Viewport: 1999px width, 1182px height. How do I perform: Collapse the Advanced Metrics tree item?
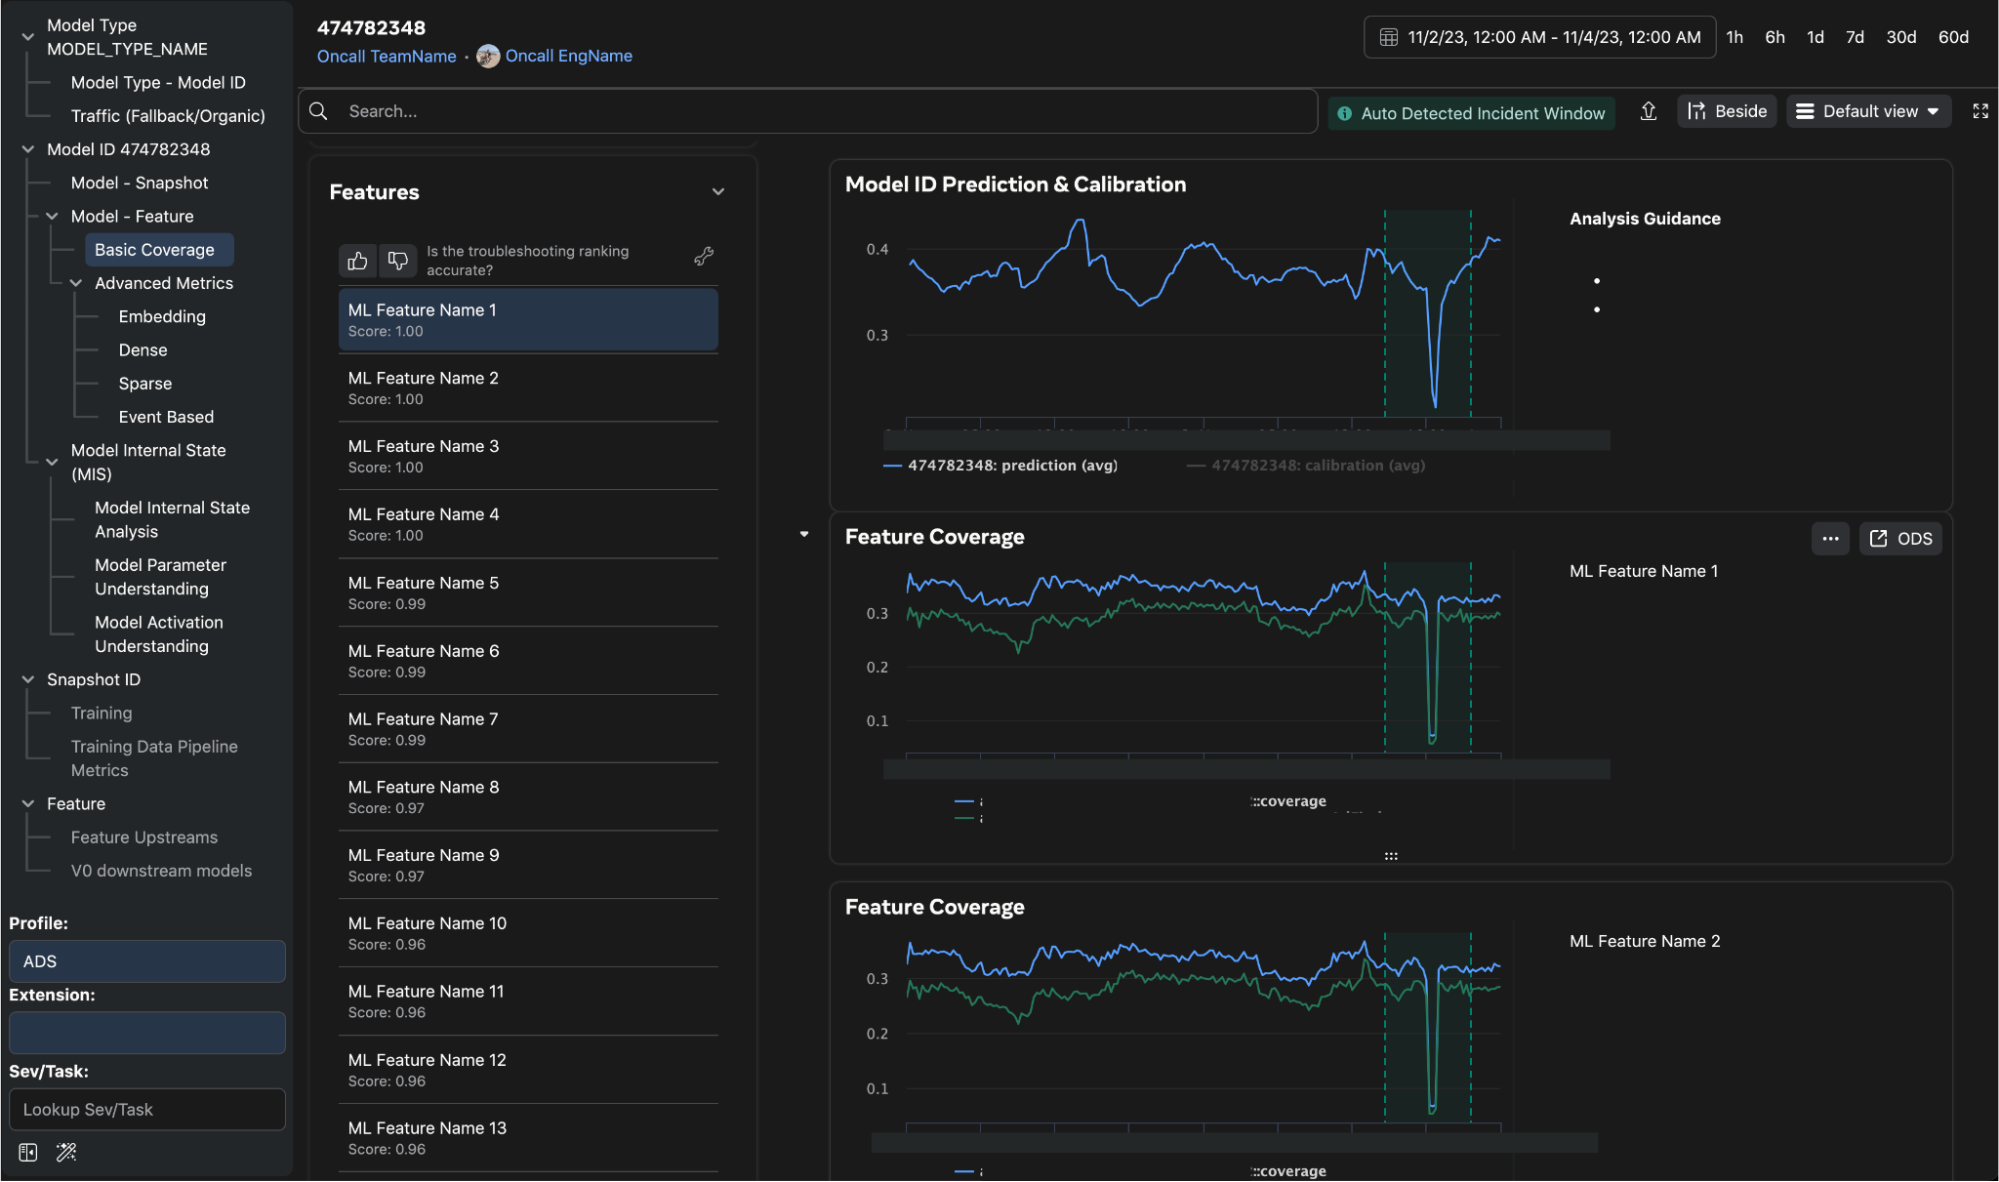click(x=76, y=282)
